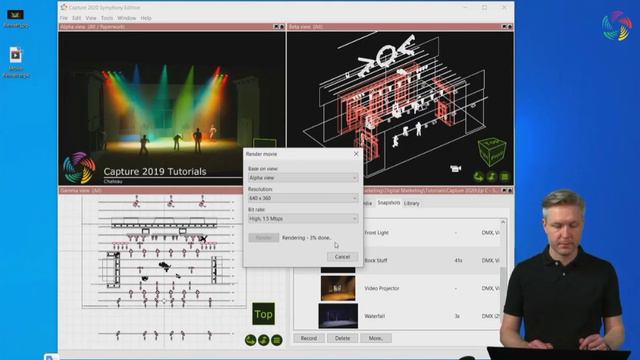
Task: Select the Waterfall snapshot row
Action: 397,316
